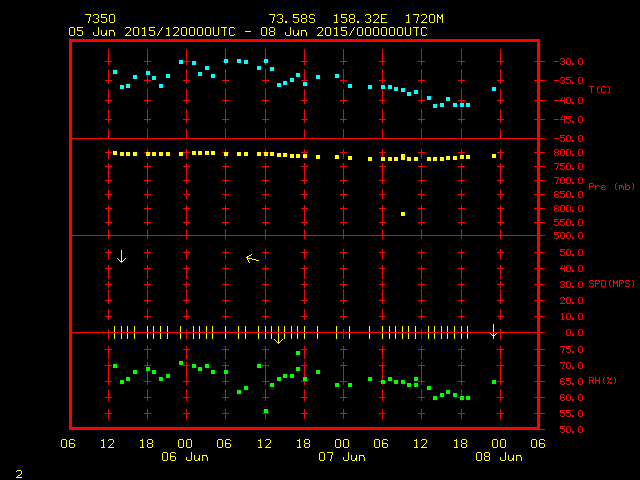Click the yellow left-pointing wind arrow

coord(252,258)
